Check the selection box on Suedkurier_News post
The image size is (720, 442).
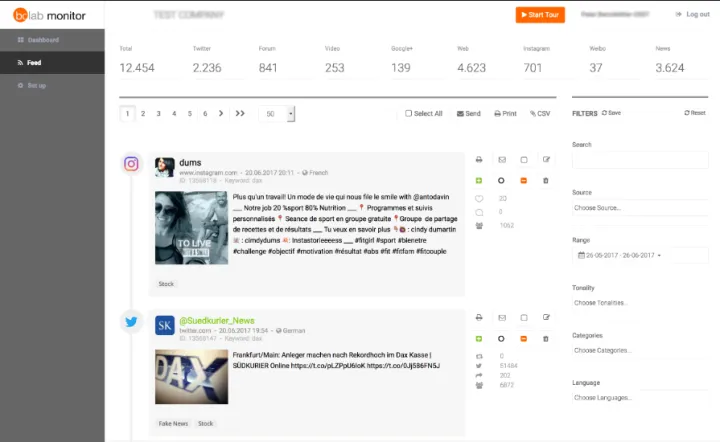(x=524, y=316)
